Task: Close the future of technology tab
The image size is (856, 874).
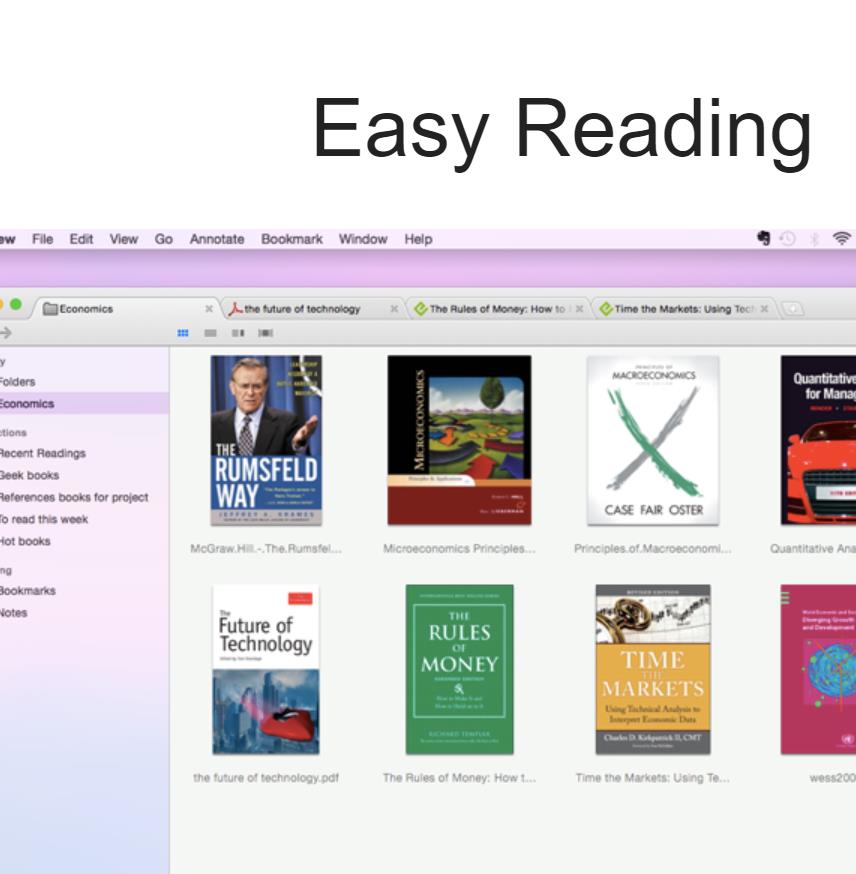Action: (x=394, y=309)
